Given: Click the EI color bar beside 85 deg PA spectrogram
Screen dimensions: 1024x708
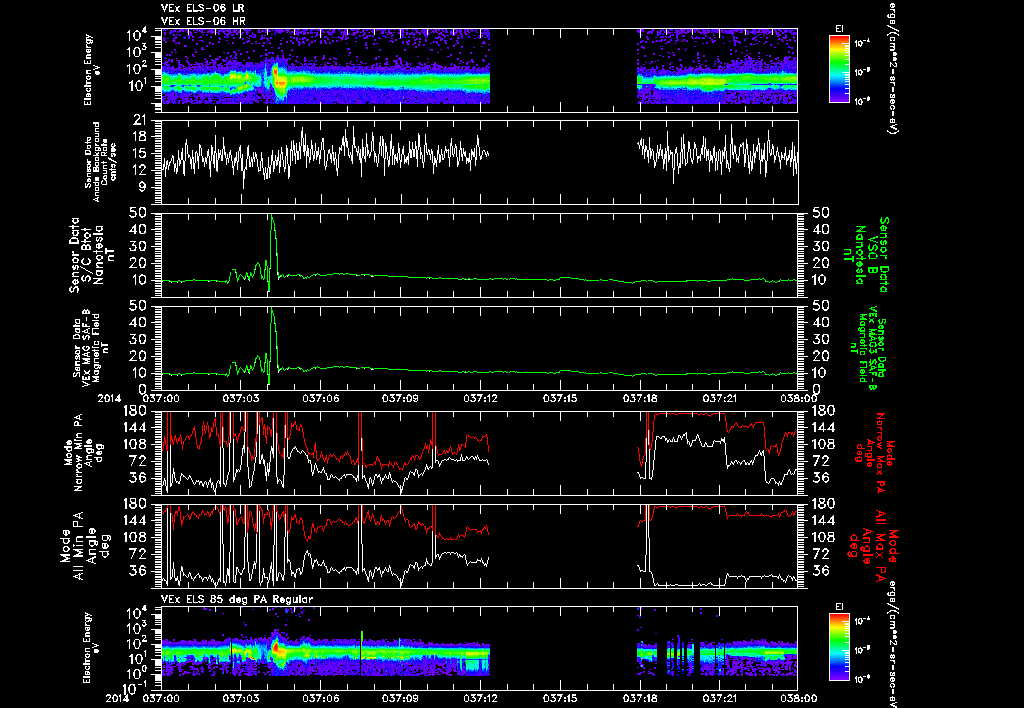Looking at the screenshot, I should [x=839, y=648].
